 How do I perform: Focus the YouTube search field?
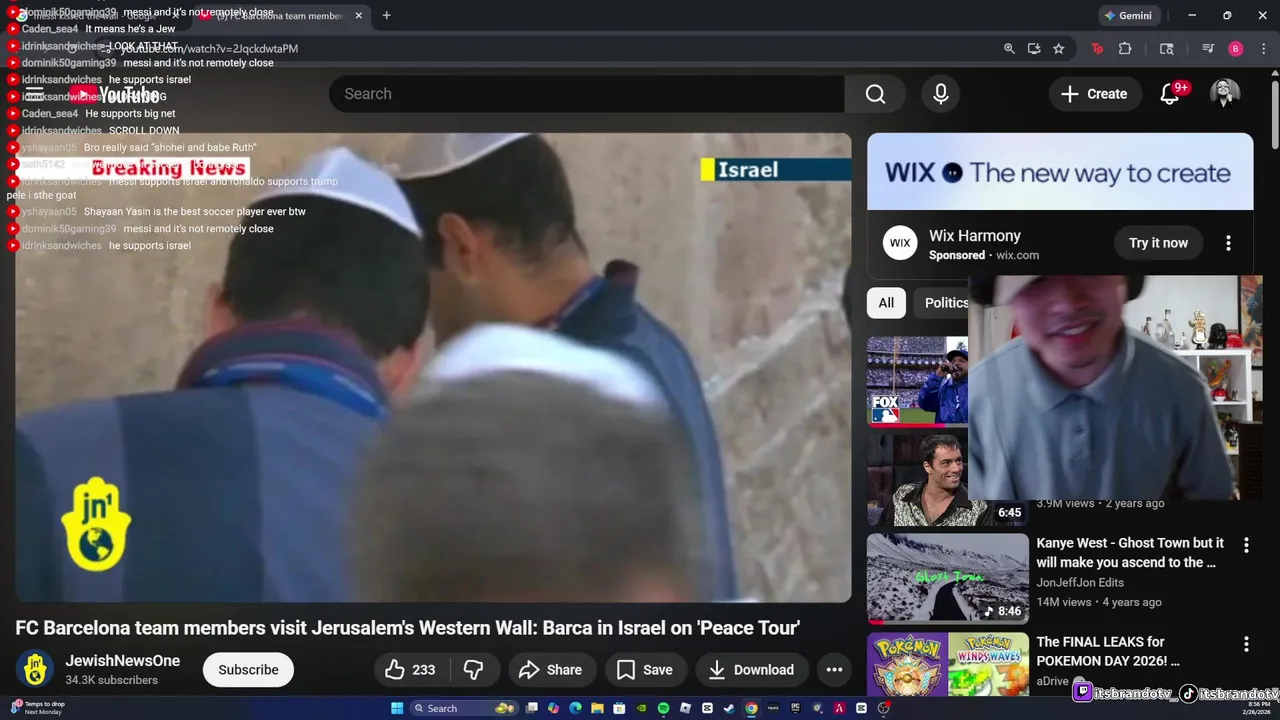pyautogui.click(x=587, y=94)
